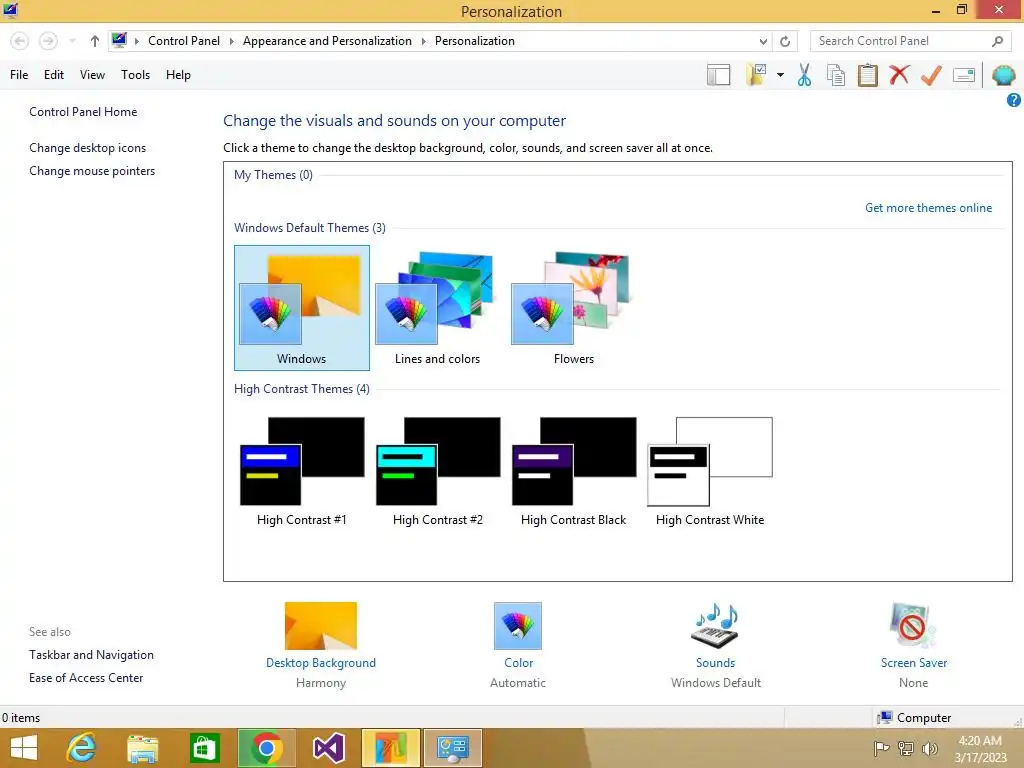This screenshot has width=1024, height=768.
Task: Select the Windows default theme
Action: point(302,308)
